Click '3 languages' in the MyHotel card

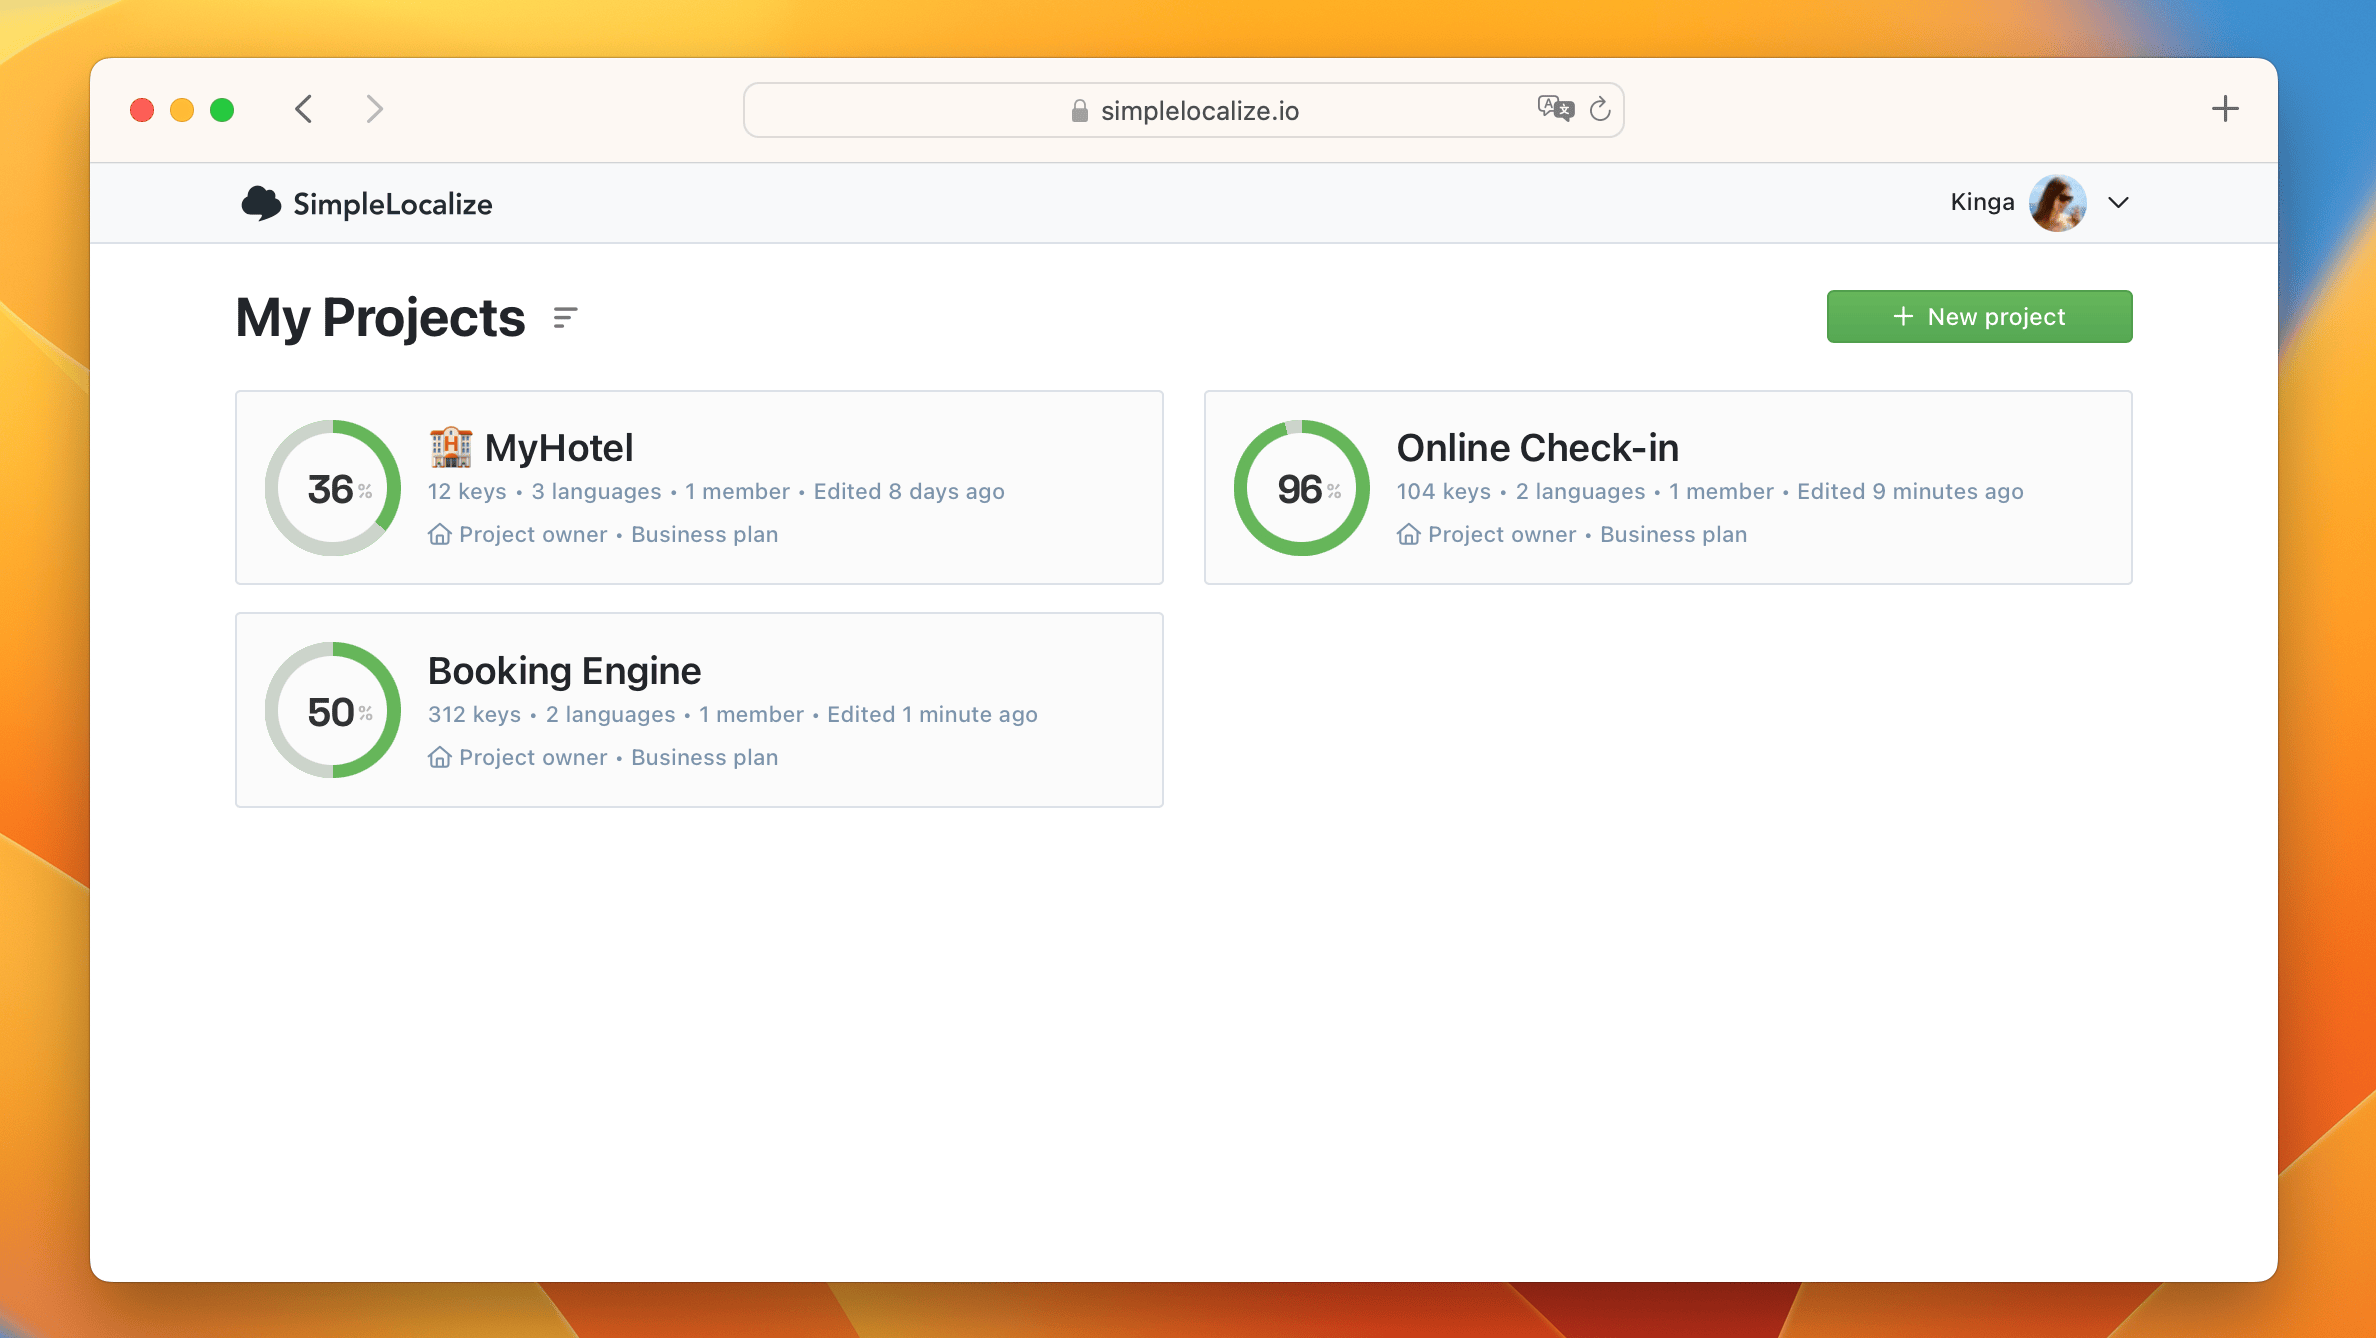(x=596, y=491)
